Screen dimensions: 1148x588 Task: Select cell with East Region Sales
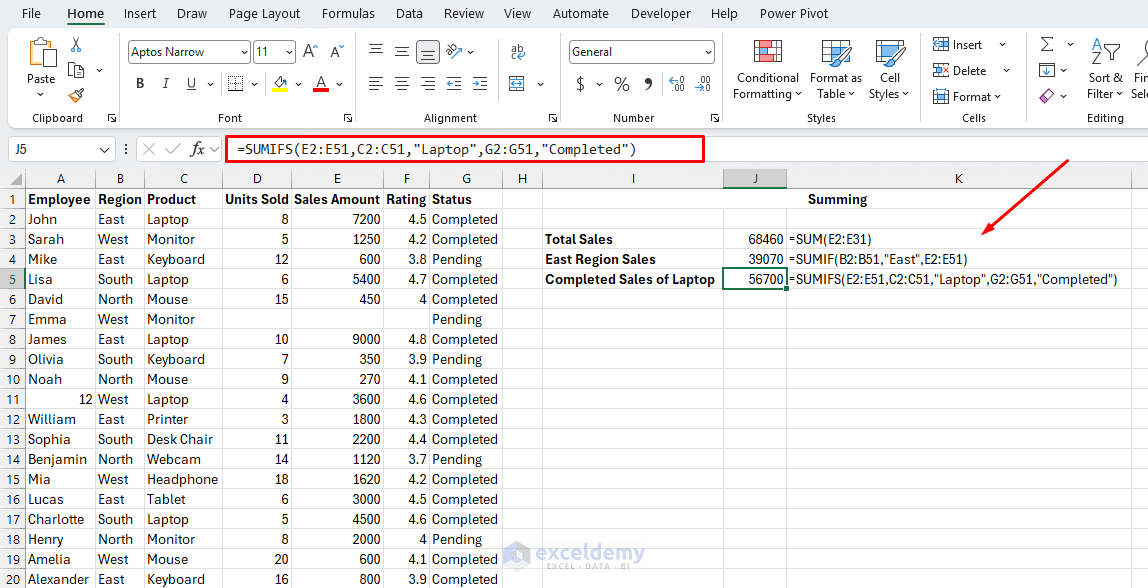(633, 259)
